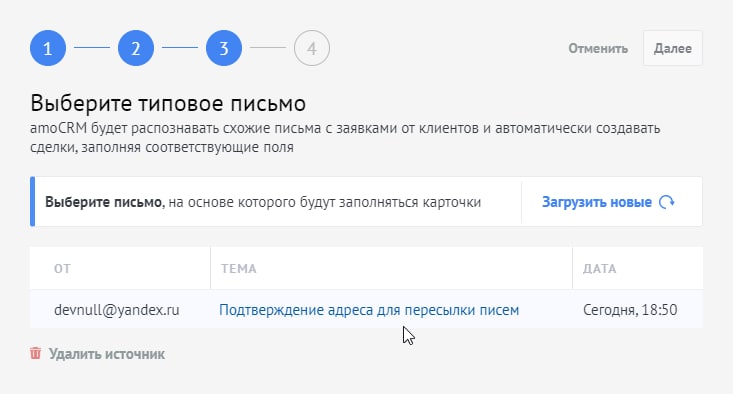Viewport: 733px width, 394px height.
Task: Click the Загрузить новые link
Action: tap(596, 202)
